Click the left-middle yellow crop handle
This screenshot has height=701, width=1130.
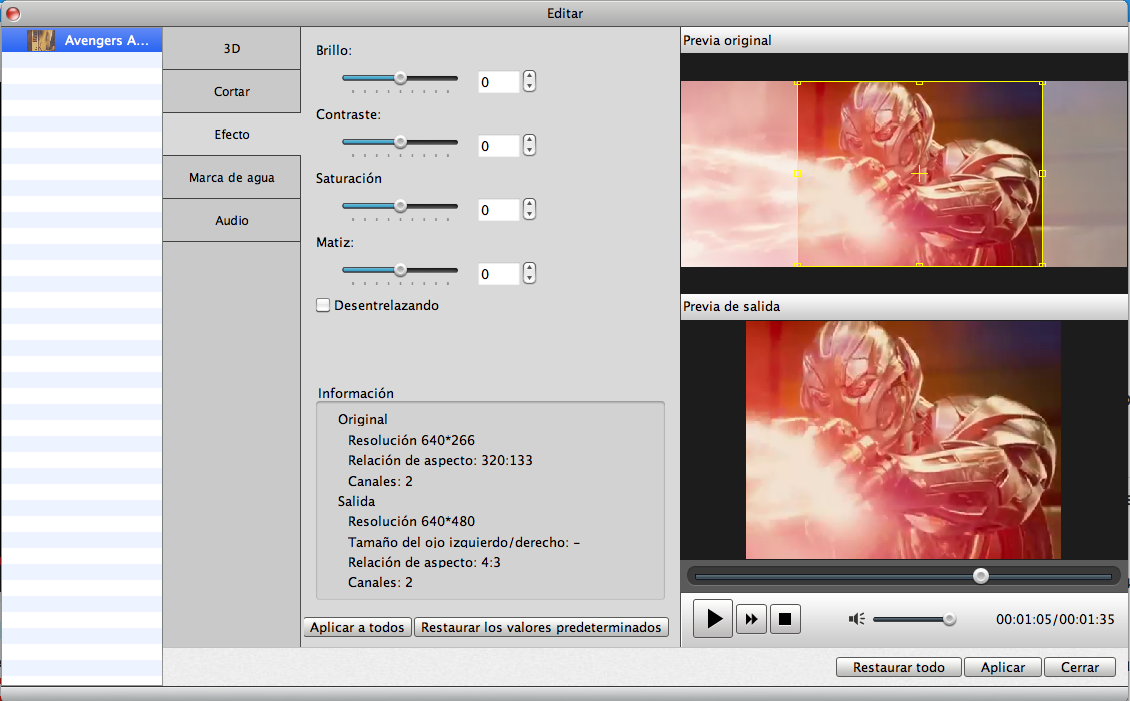(x=797, y=174)
